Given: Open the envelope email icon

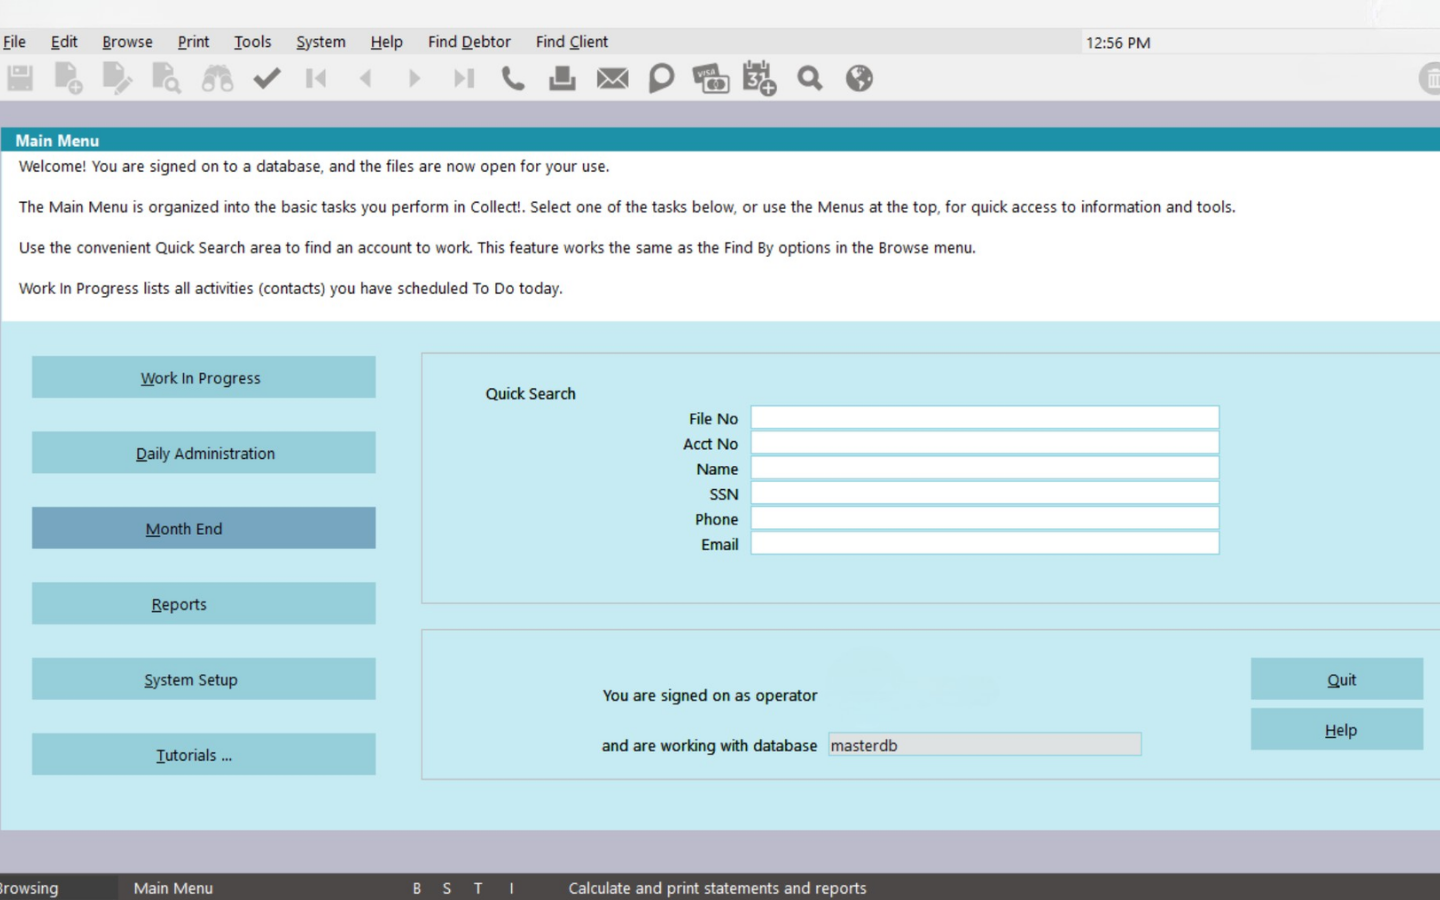Looking at the screenshot, I should (x=612, y=78).
